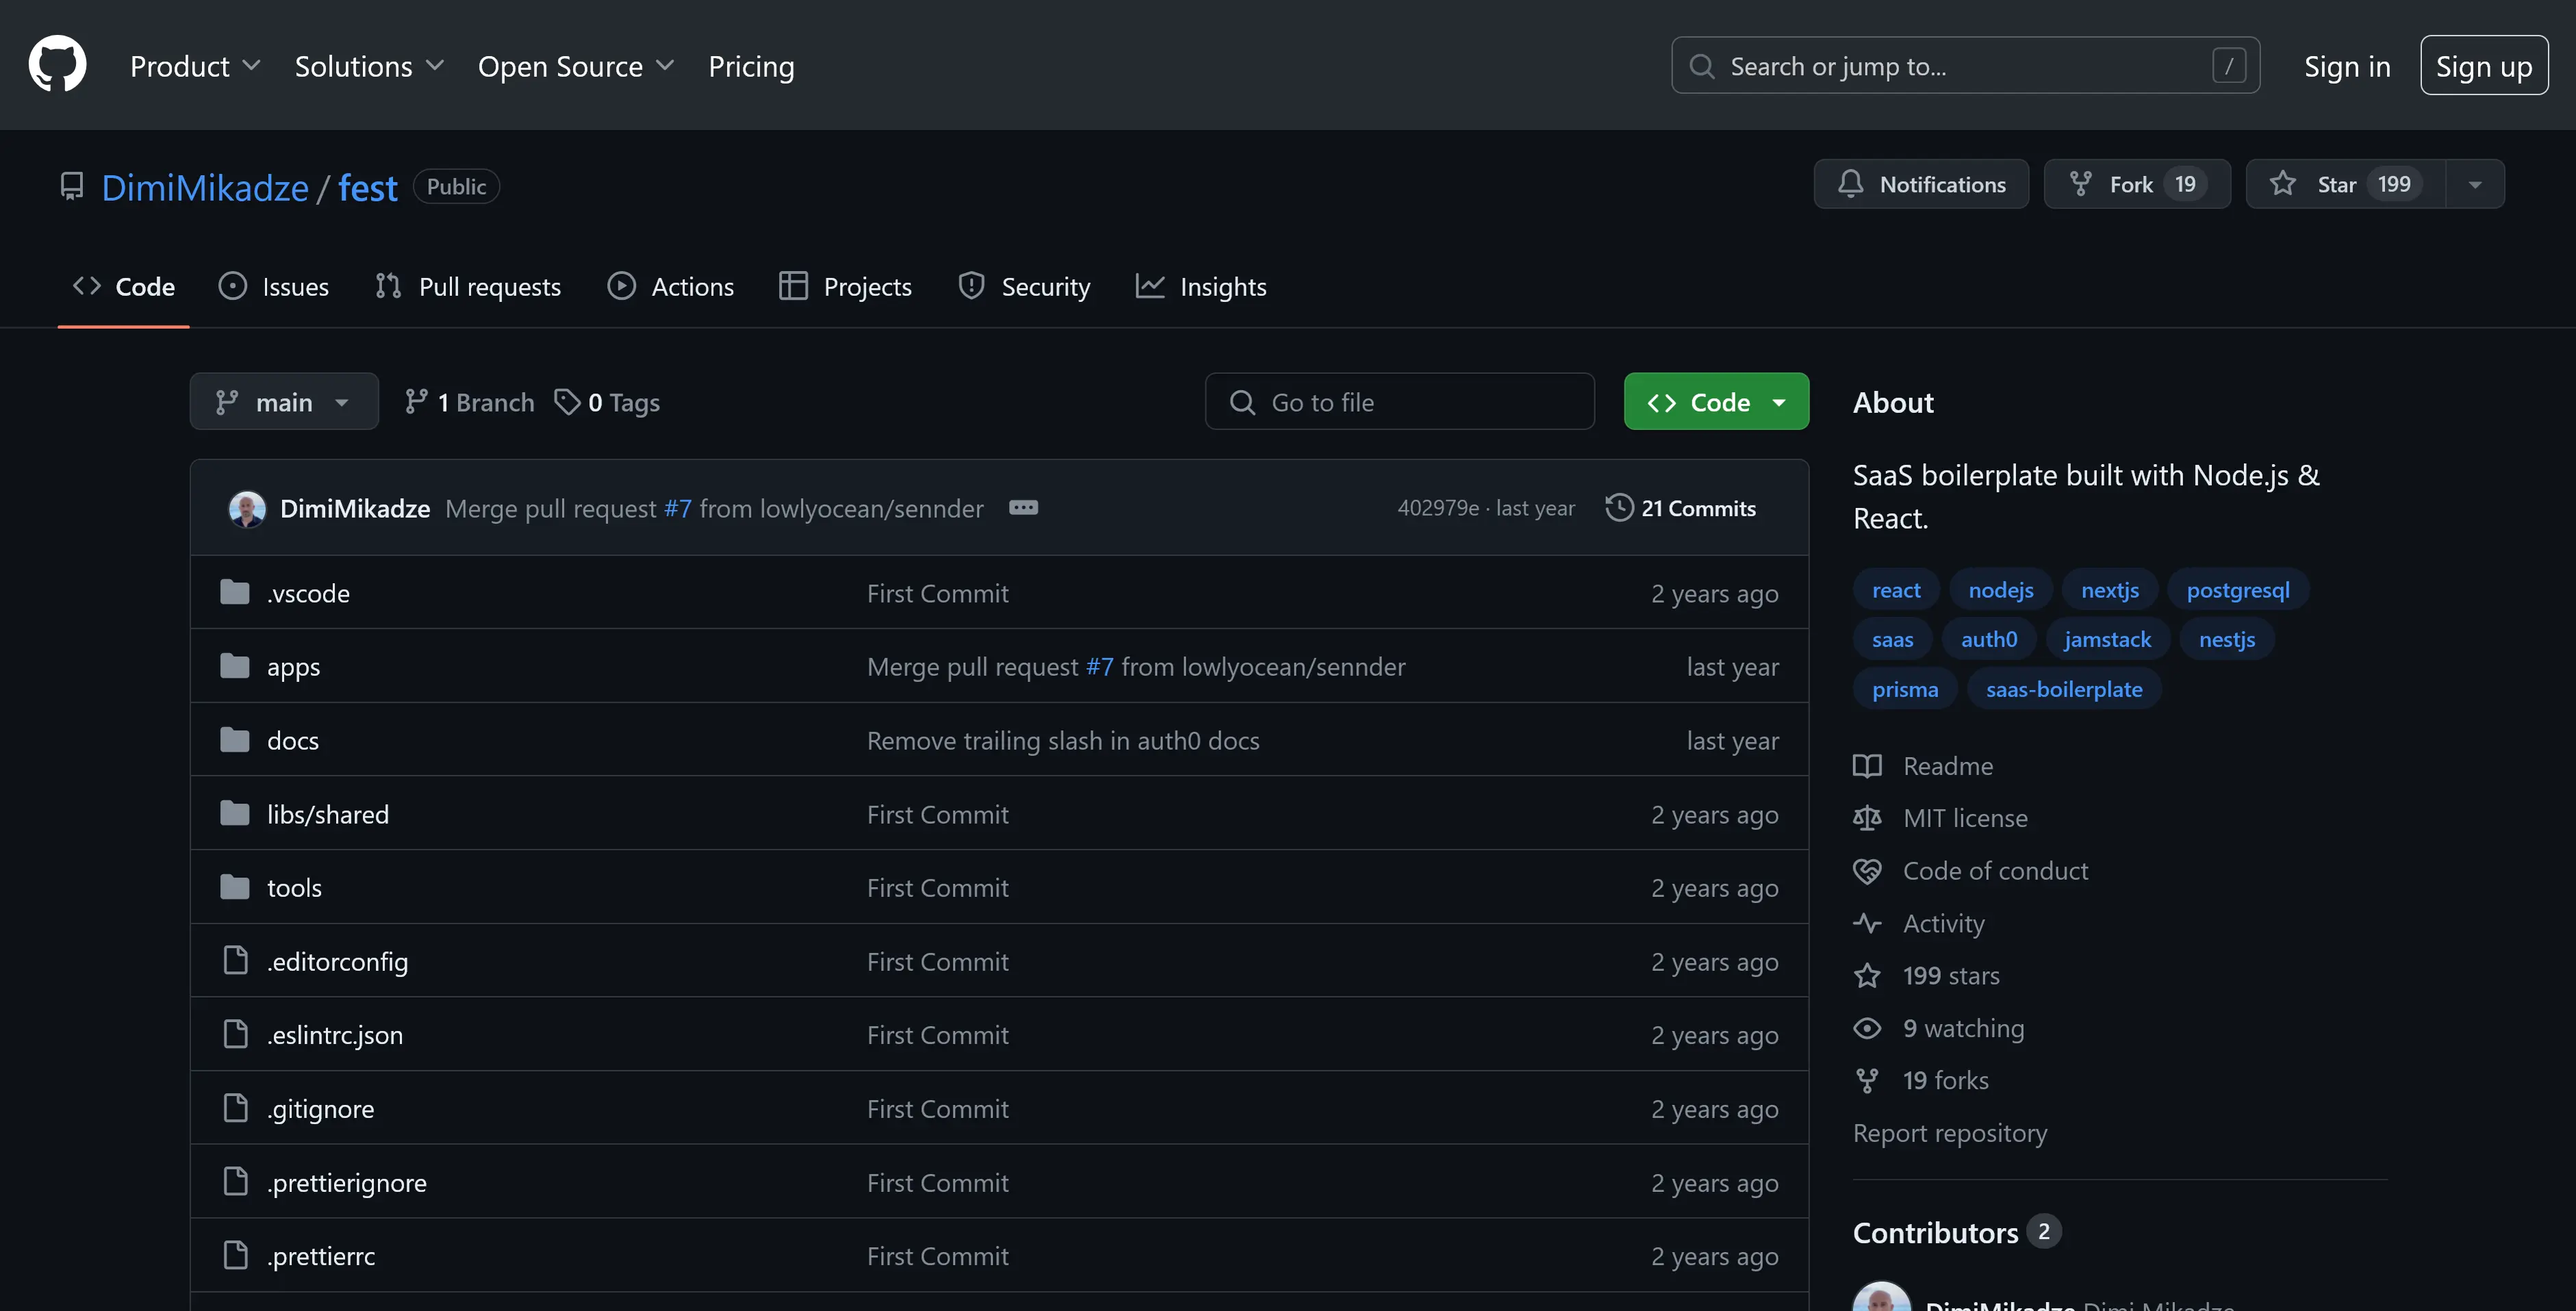Open the star lists dropdown arrow
Image resolution: width=2576 pixels, height=1311 pixels.
coord(2474,184)
